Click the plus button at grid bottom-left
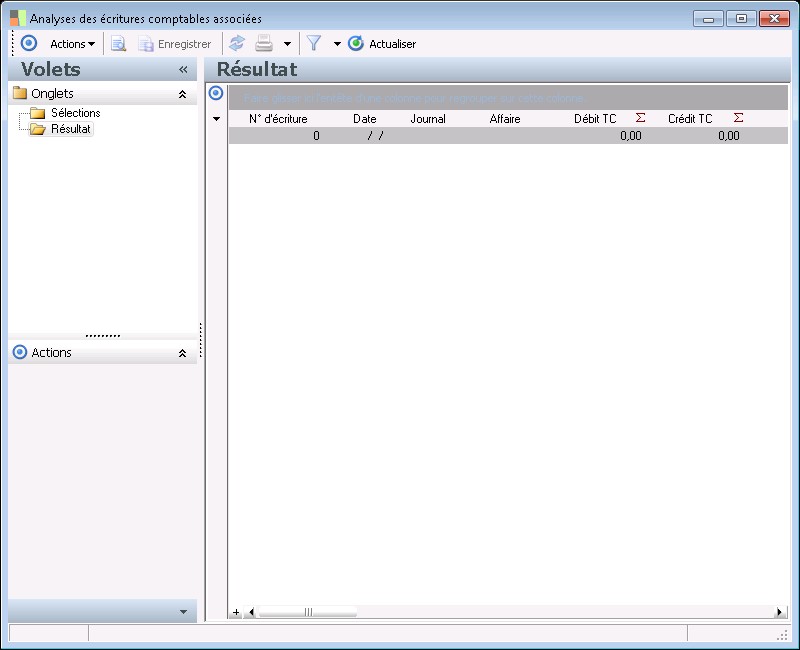 pyautogui.click(x=237, y=612)
